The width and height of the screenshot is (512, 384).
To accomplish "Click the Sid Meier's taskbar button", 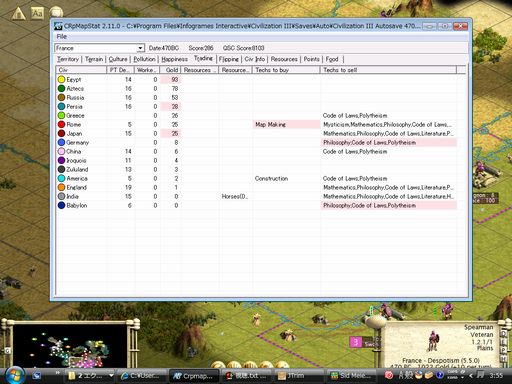I will pos(352,376).
